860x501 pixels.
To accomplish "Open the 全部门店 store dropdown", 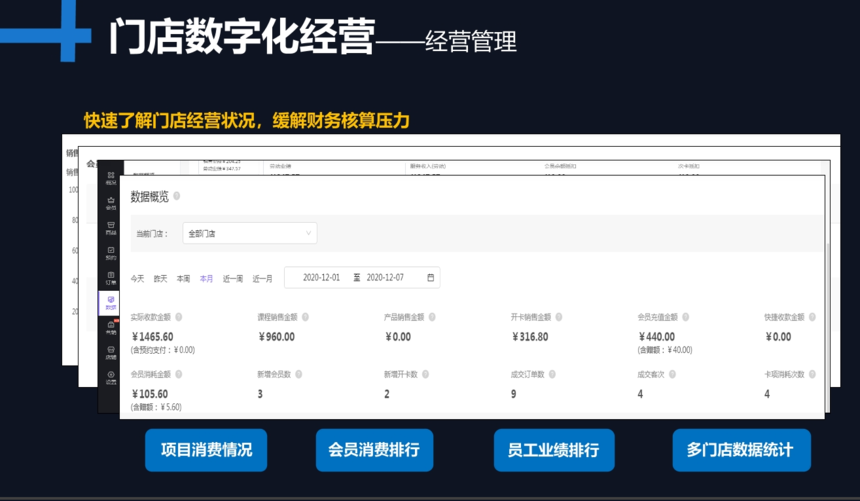I will tap(250, 233).
